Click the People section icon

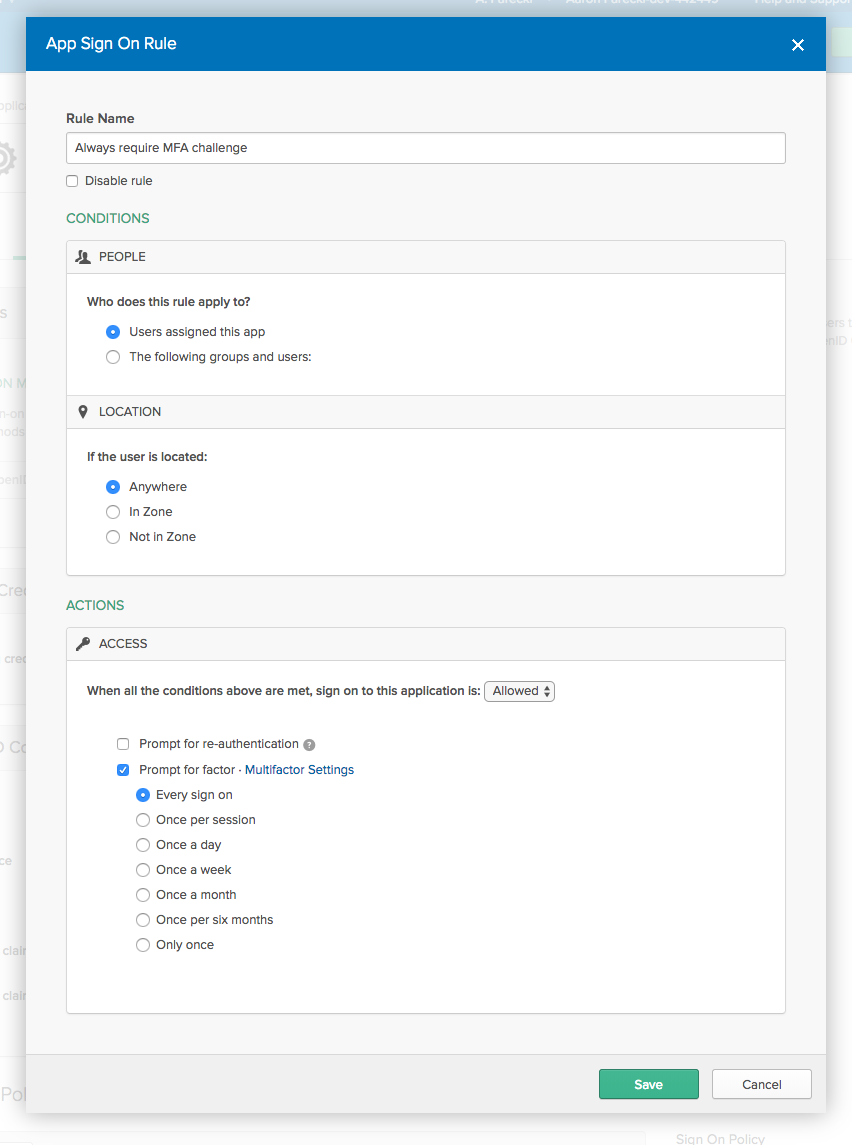pyautogui.click(x=83, y=257)
